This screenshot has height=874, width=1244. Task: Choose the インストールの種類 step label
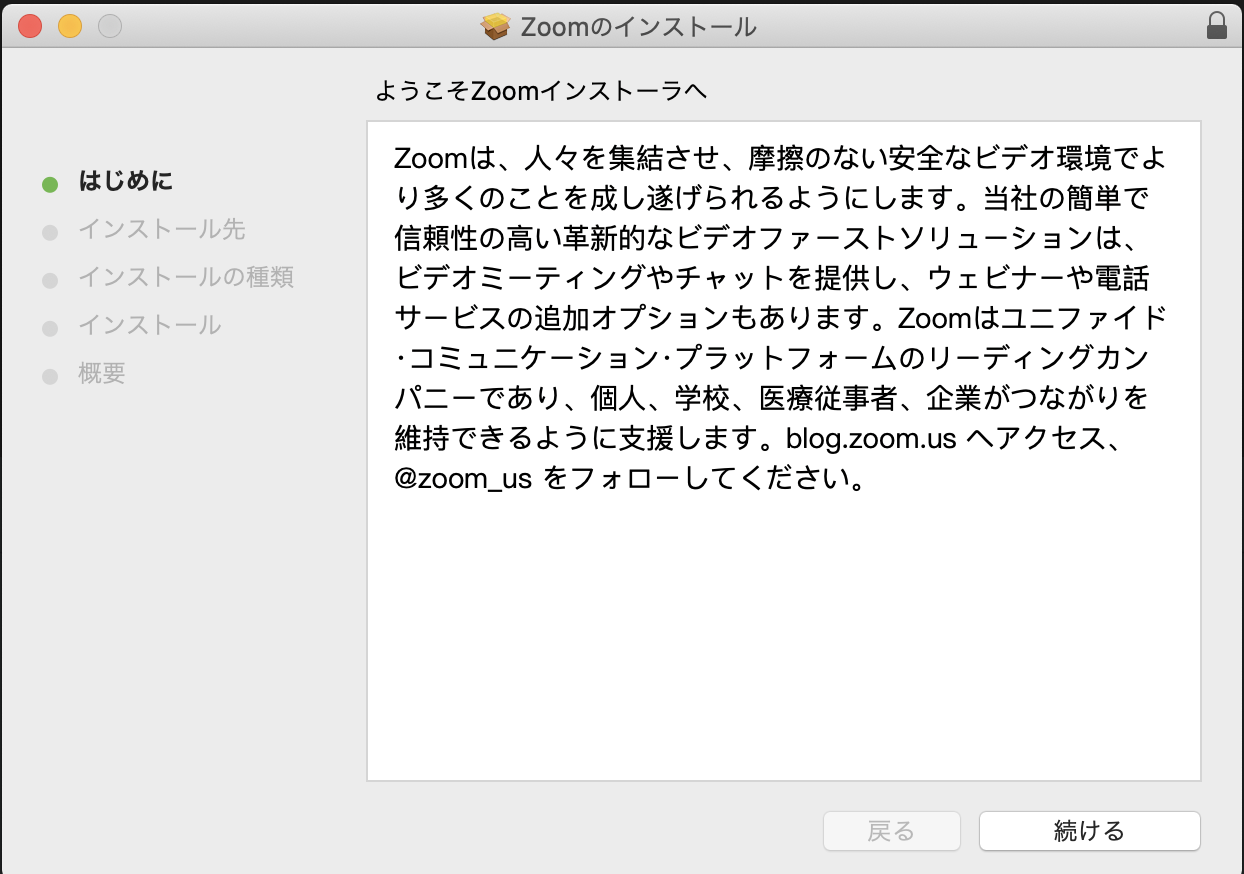click(185, 277)
